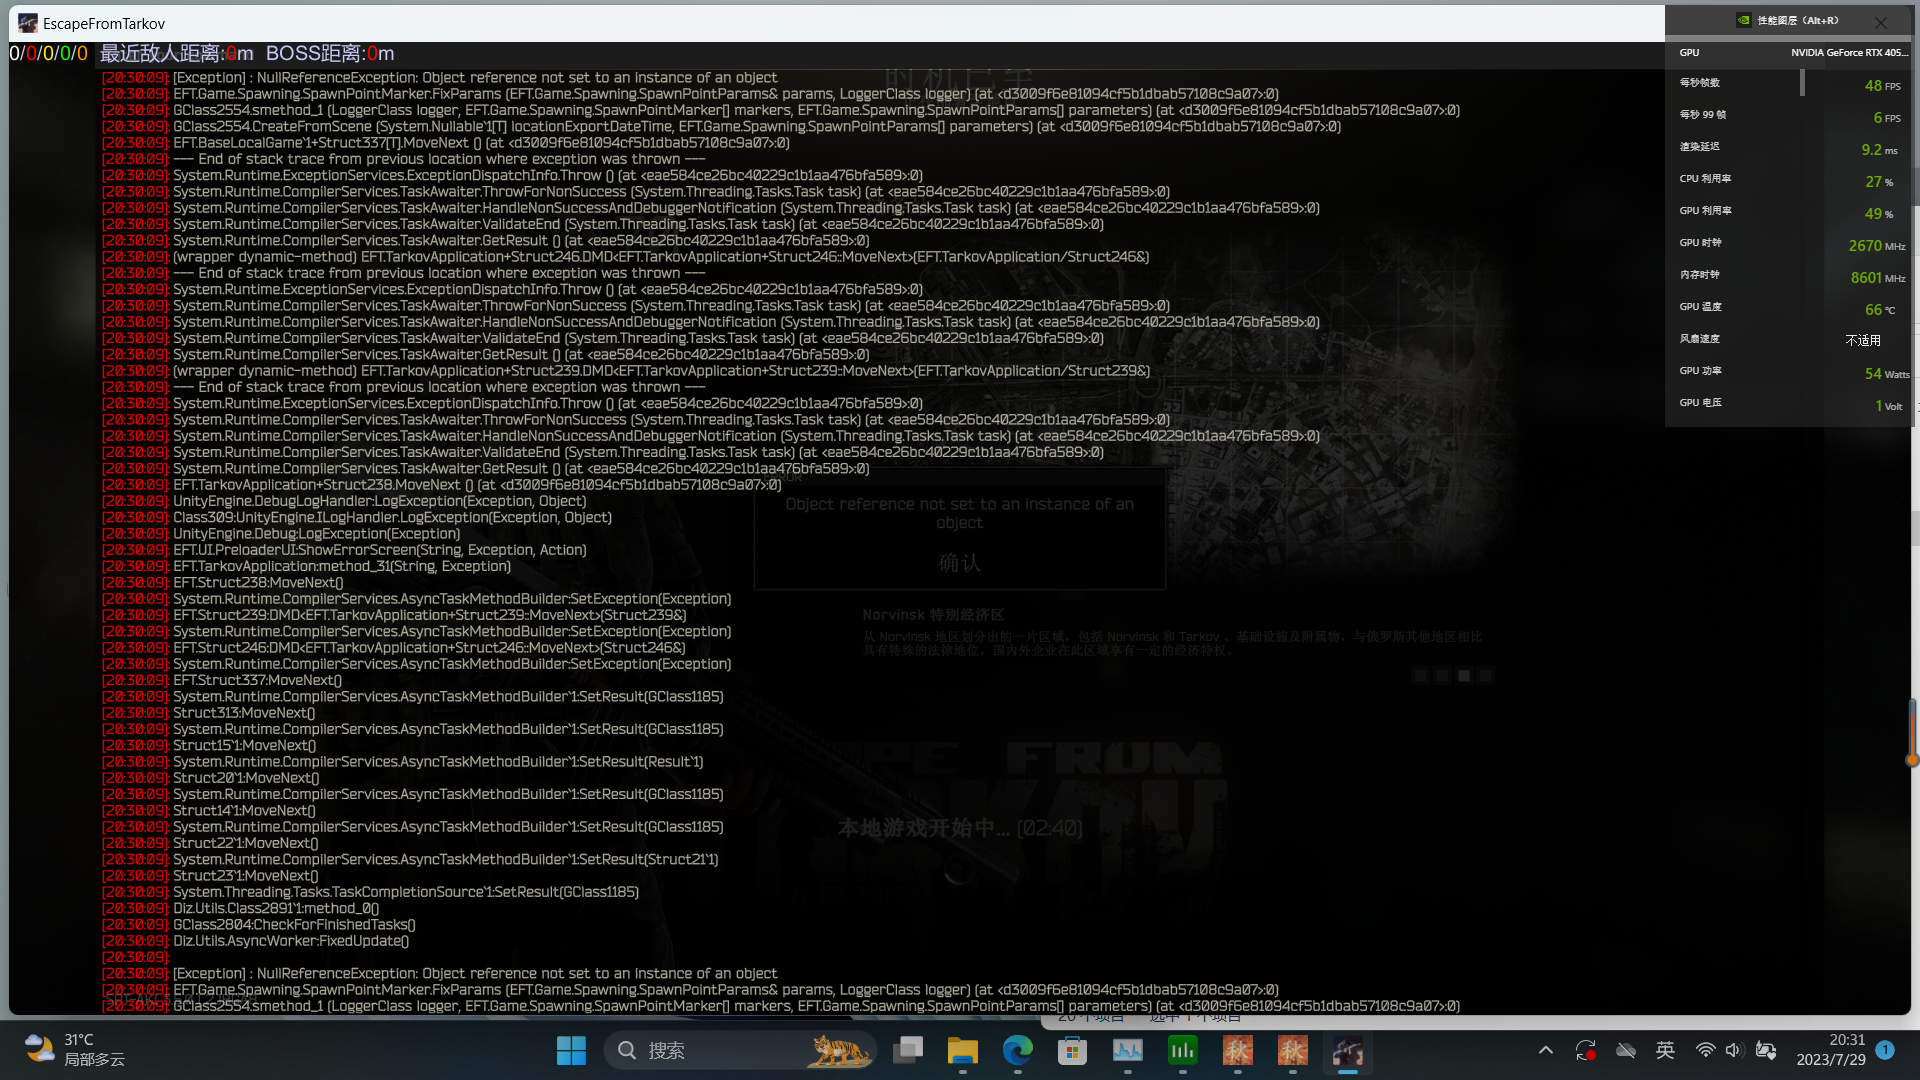Switch to the green bar-chart app
This screenshot has height=1080, width=1920.
[1183, 1051]
